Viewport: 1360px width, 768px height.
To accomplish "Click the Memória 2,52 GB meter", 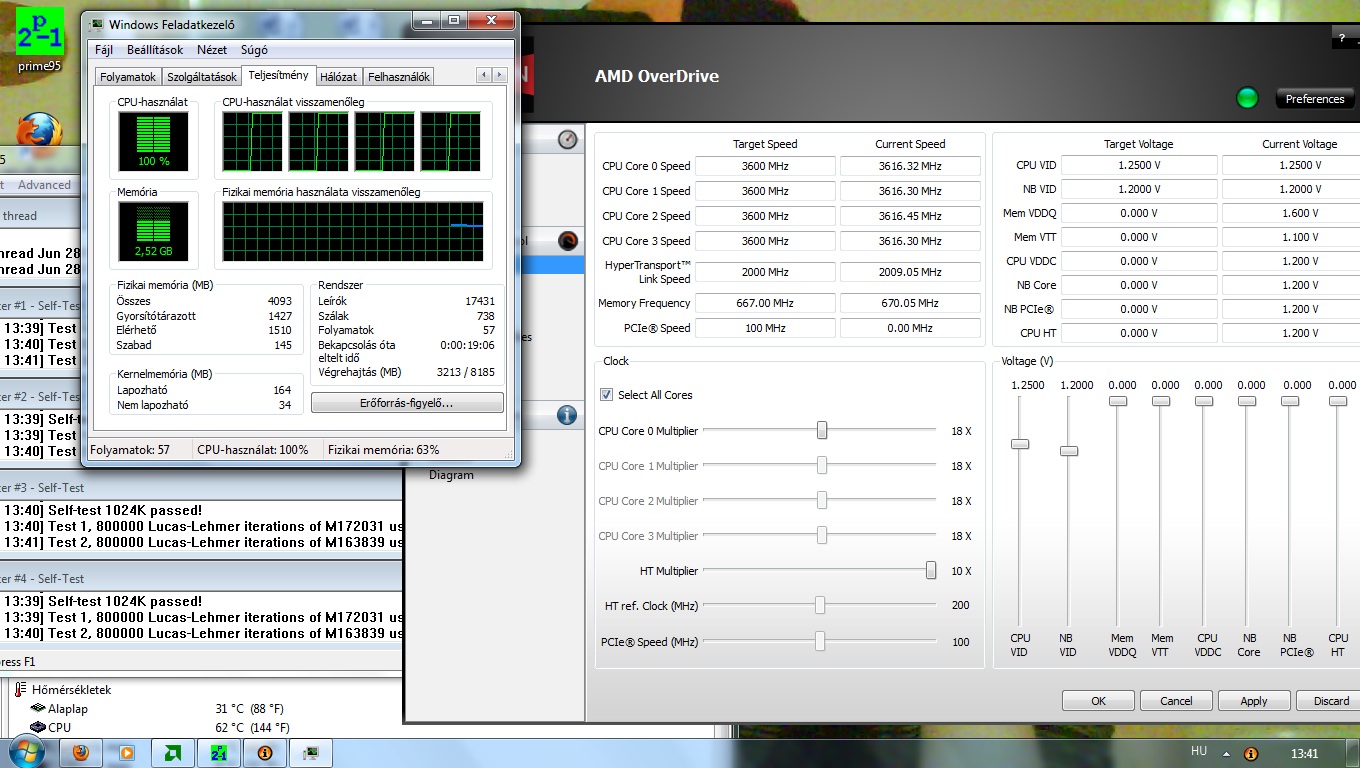I will coord(153,230).
